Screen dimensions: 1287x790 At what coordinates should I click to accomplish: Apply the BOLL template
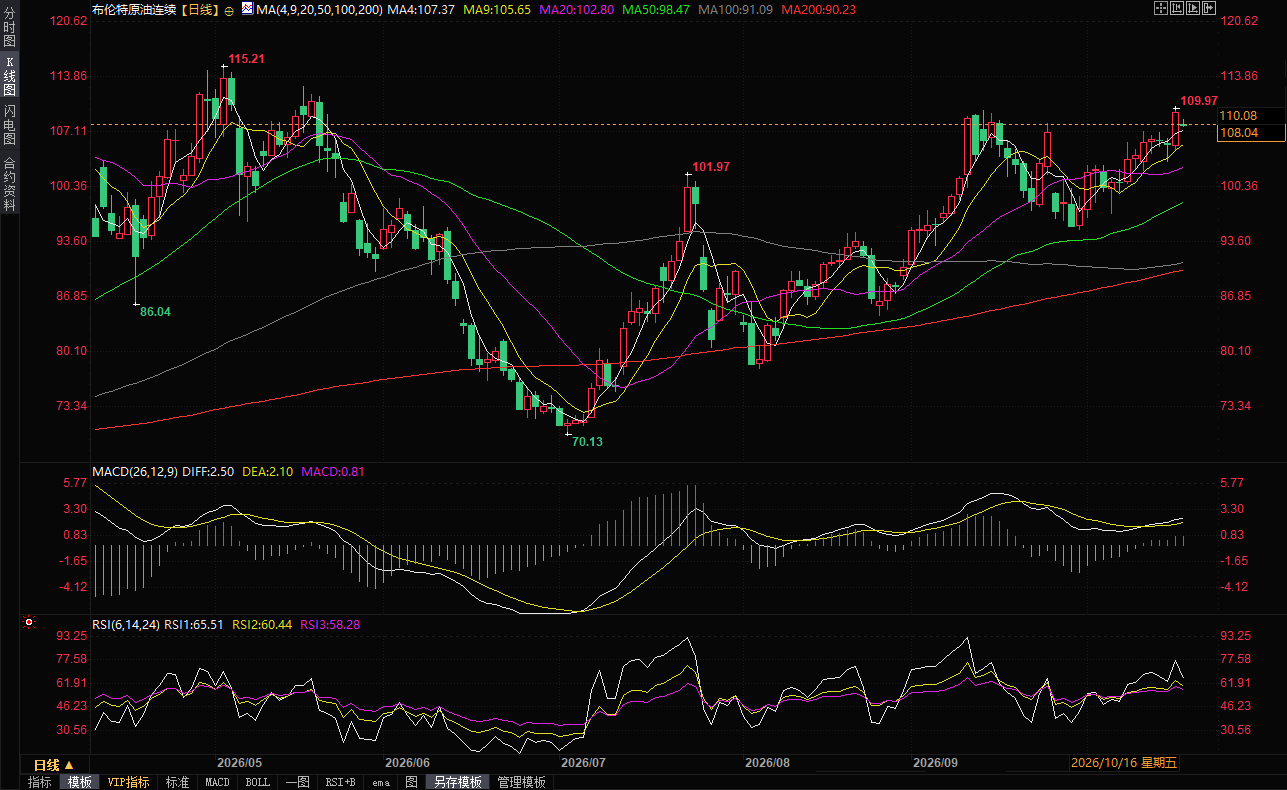tap(258, 782)
